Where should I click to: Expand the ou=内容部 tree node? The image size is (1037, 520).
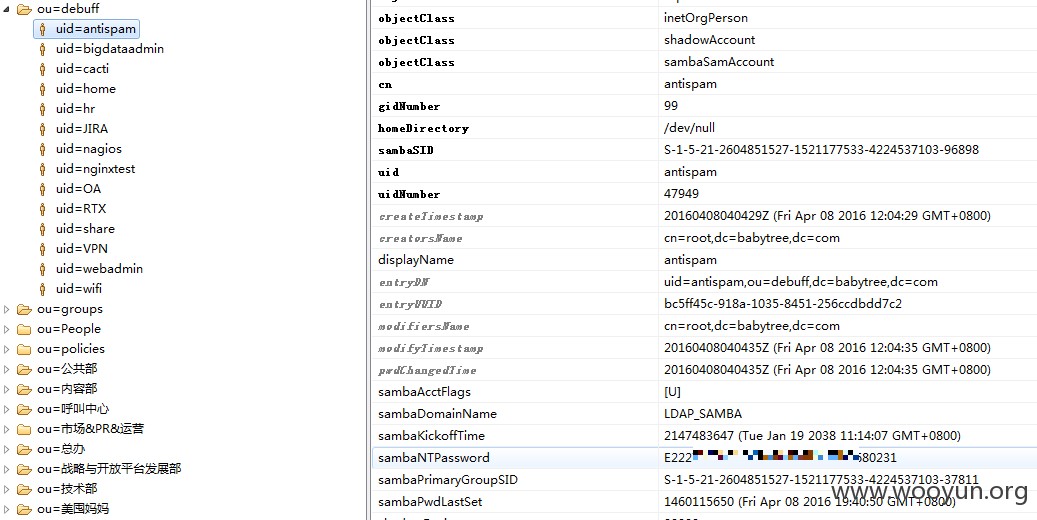click(7, 389)
